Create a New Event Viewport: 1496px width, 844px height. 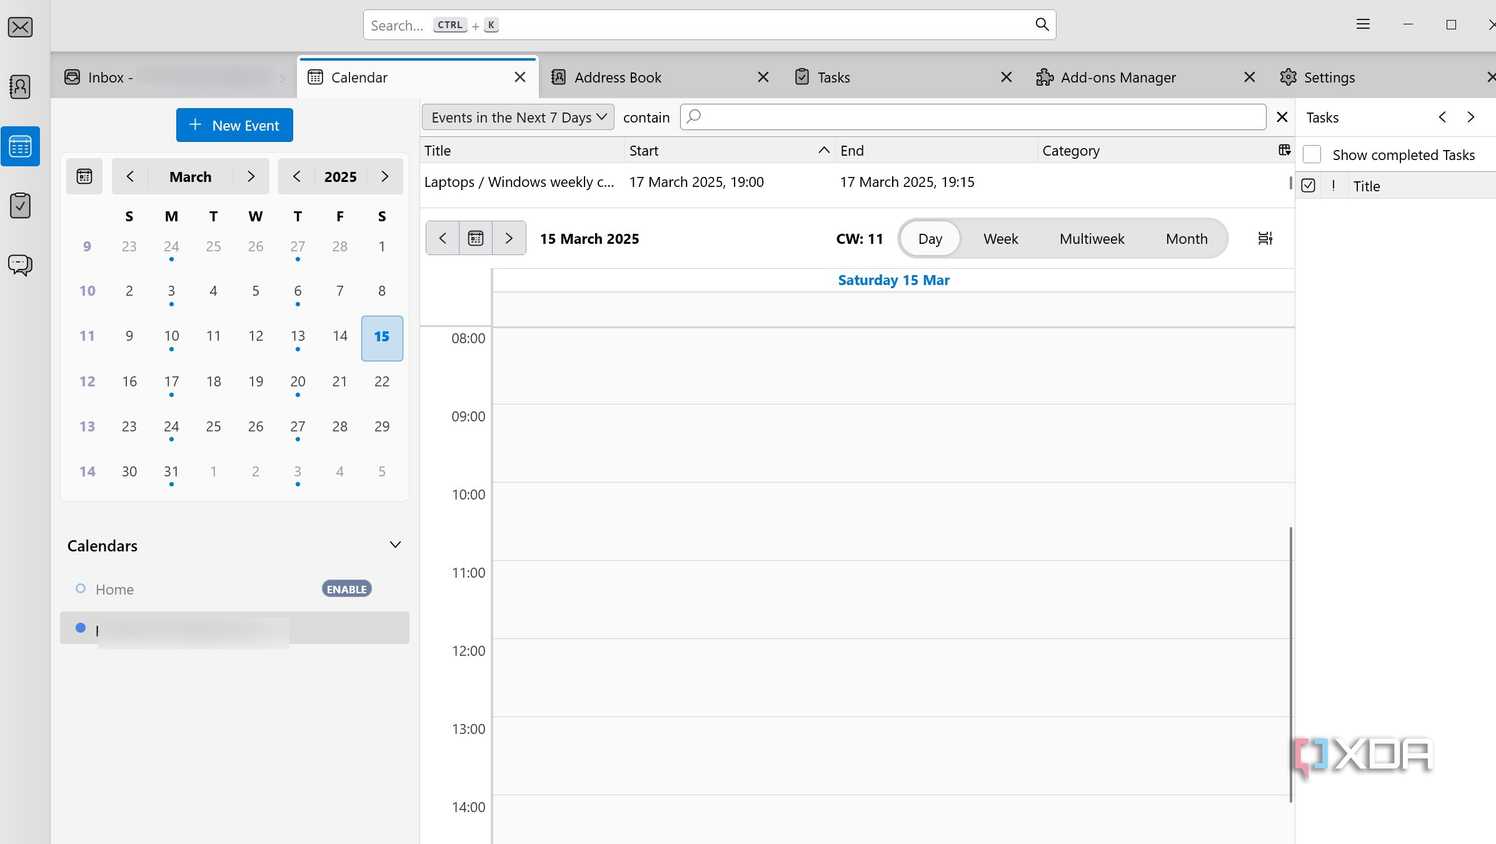click(x=234, y=125)
